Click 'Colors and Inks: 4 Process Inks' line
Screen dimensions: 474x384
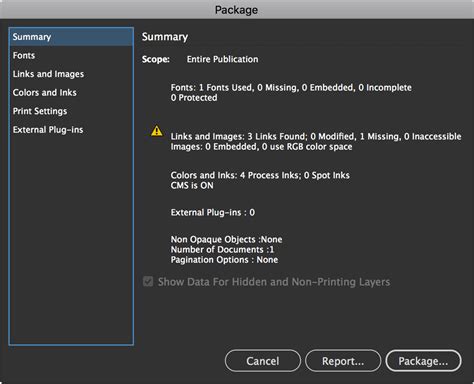click(260, 175)
